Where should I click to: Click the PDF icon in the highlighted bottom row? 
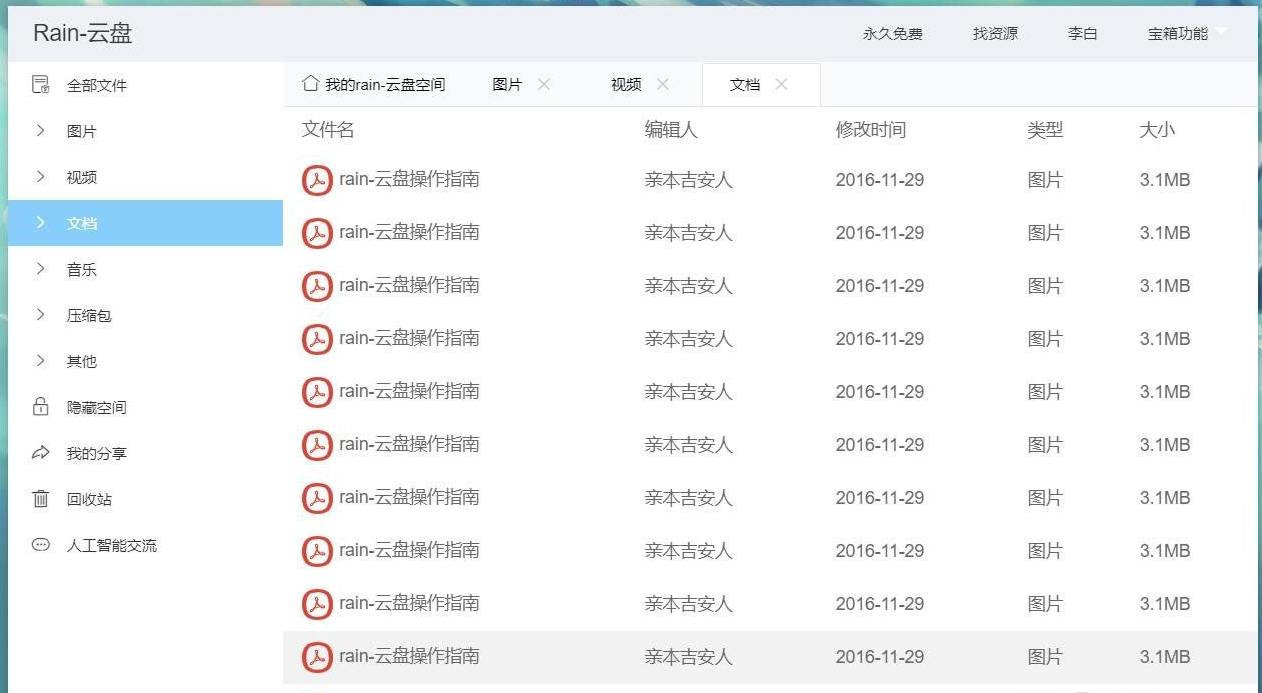tap(317, 657)
